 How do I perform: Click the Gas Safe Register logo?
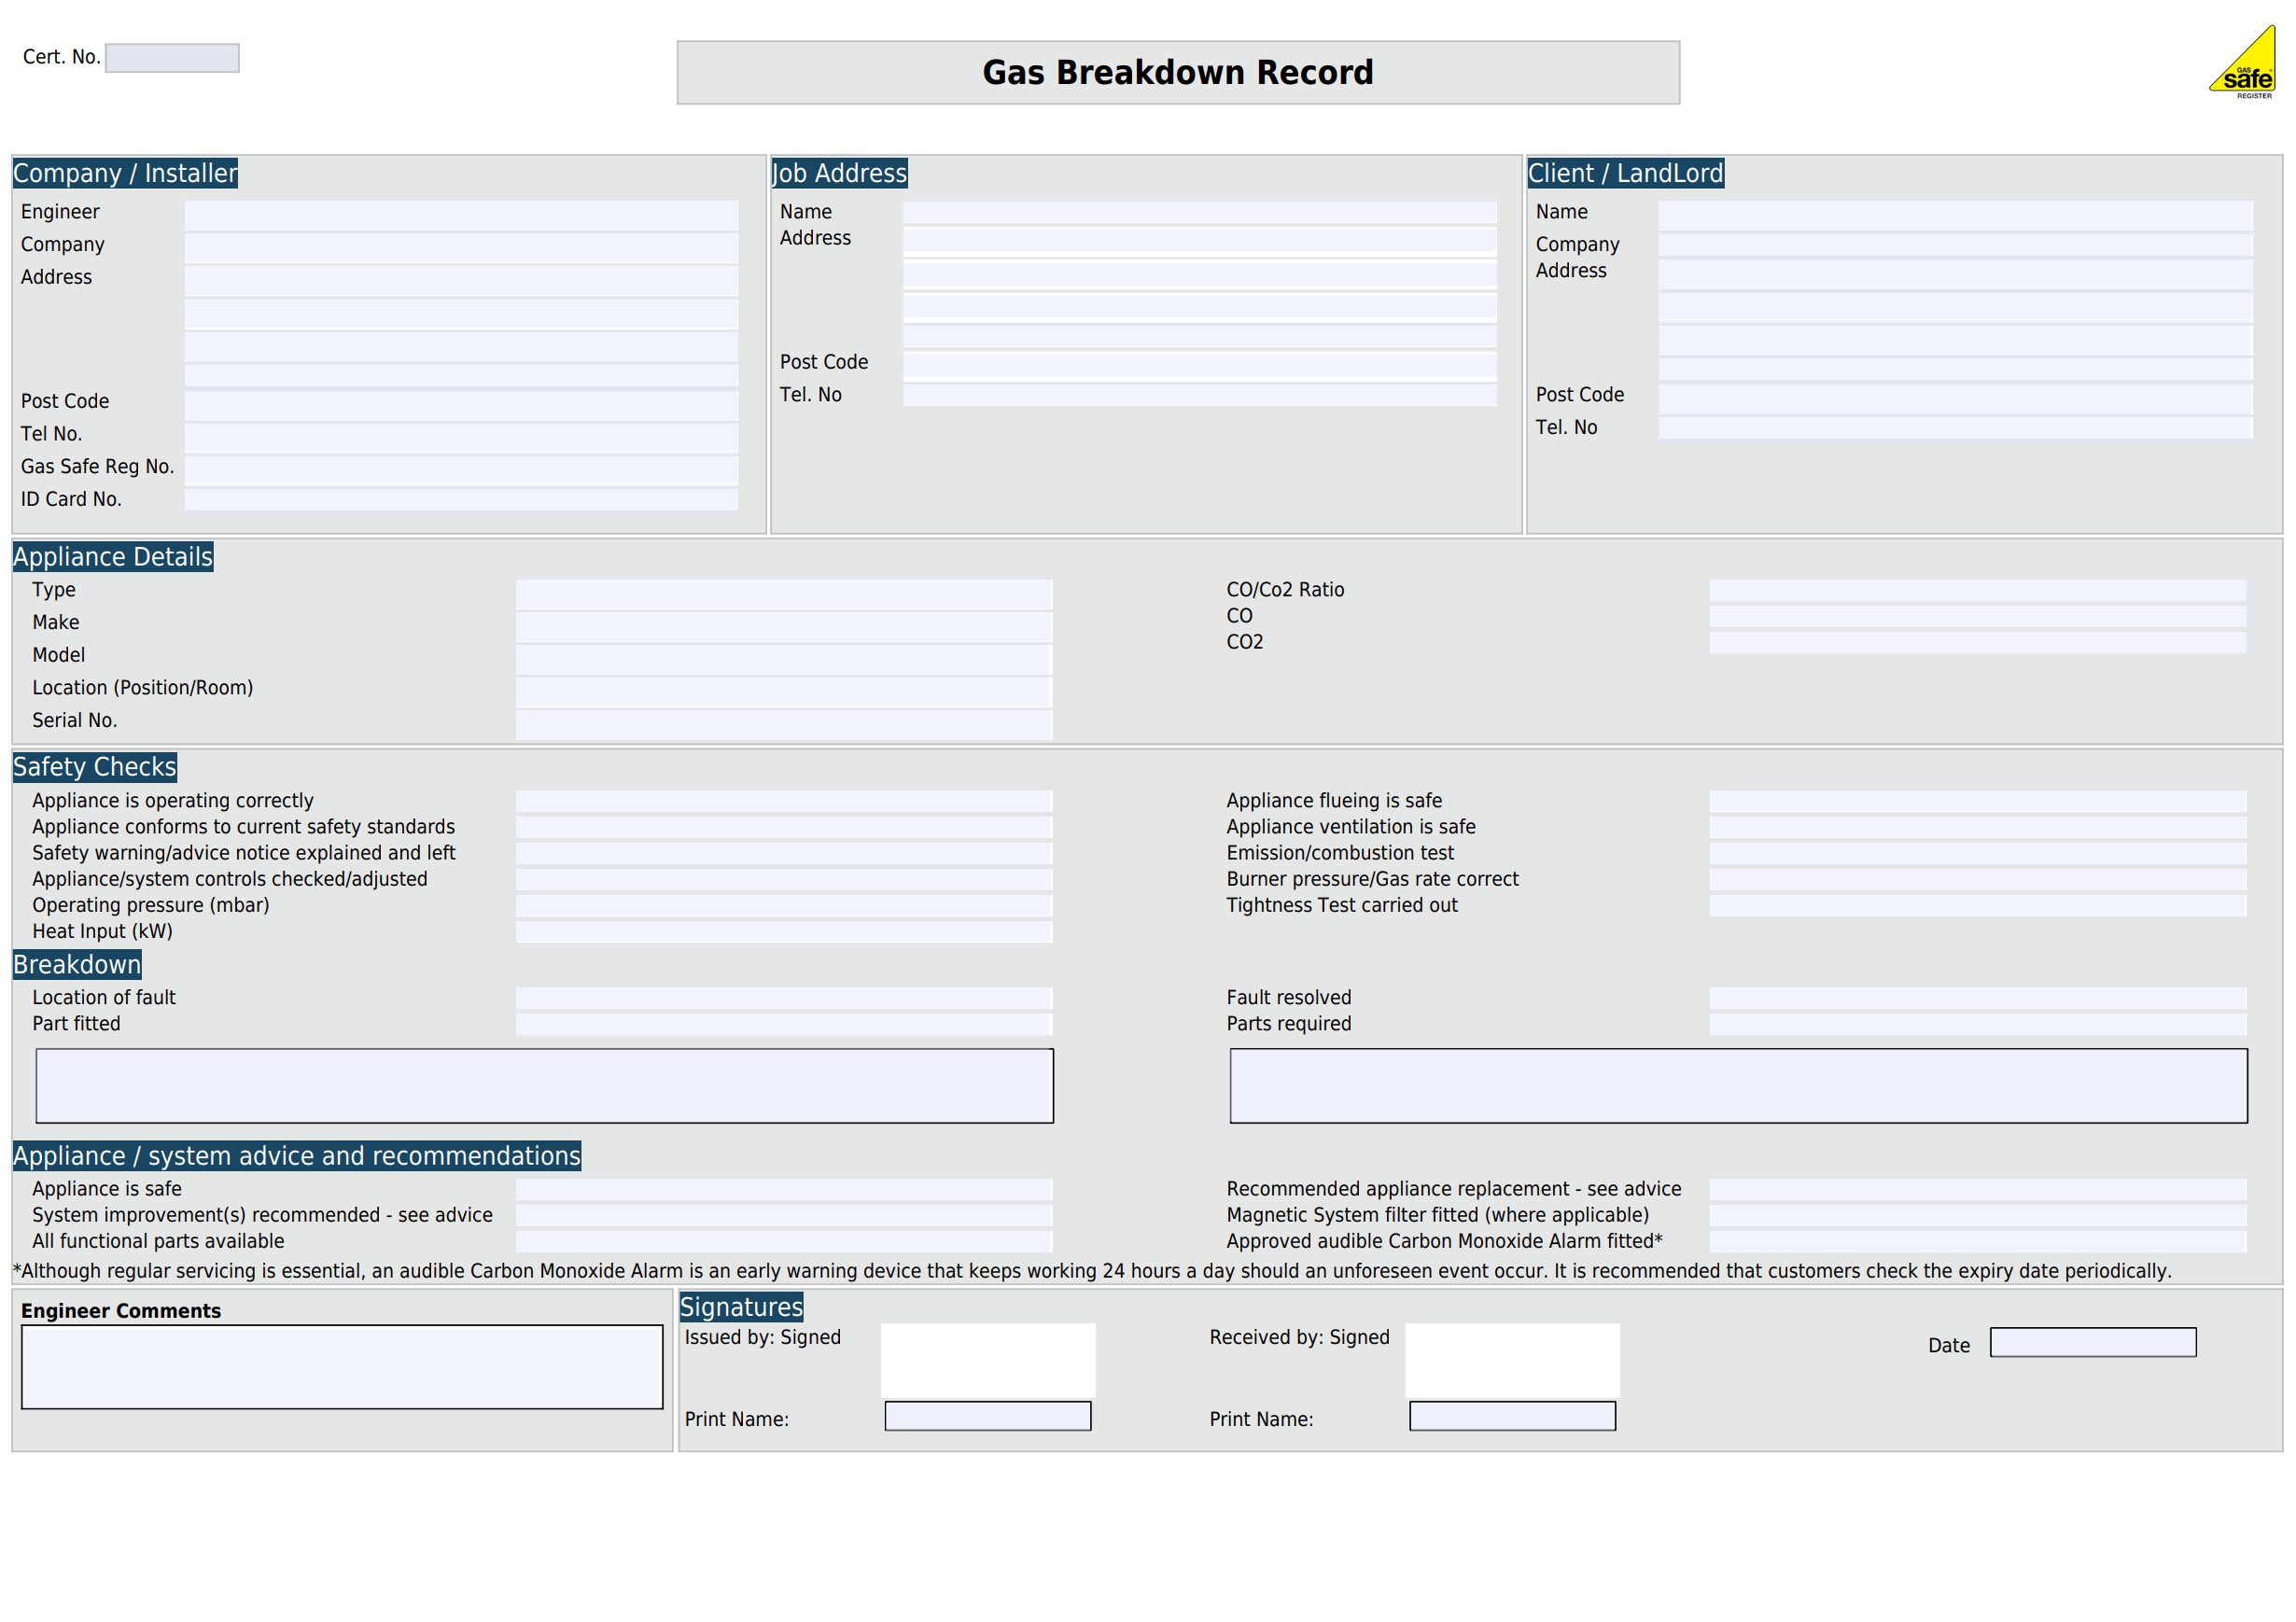pos(2244,66)
